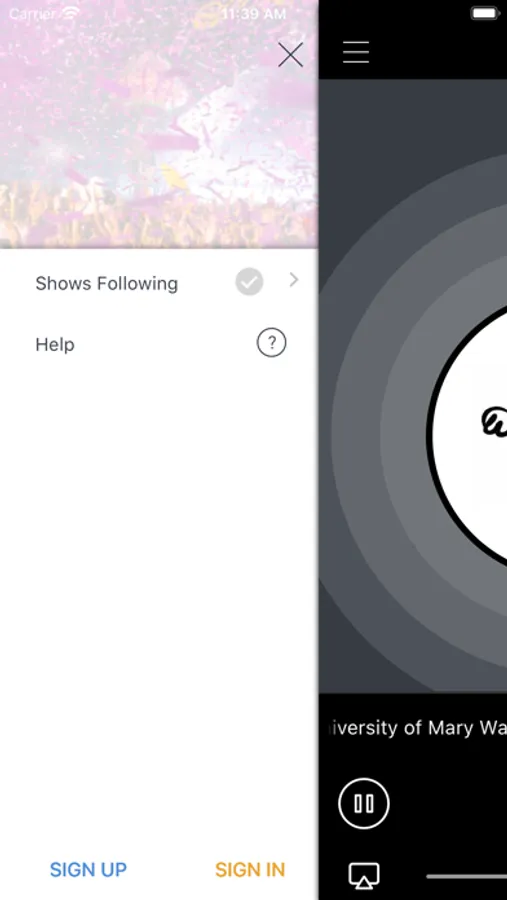Check the battery icon in status bar

tap(485, 13)
